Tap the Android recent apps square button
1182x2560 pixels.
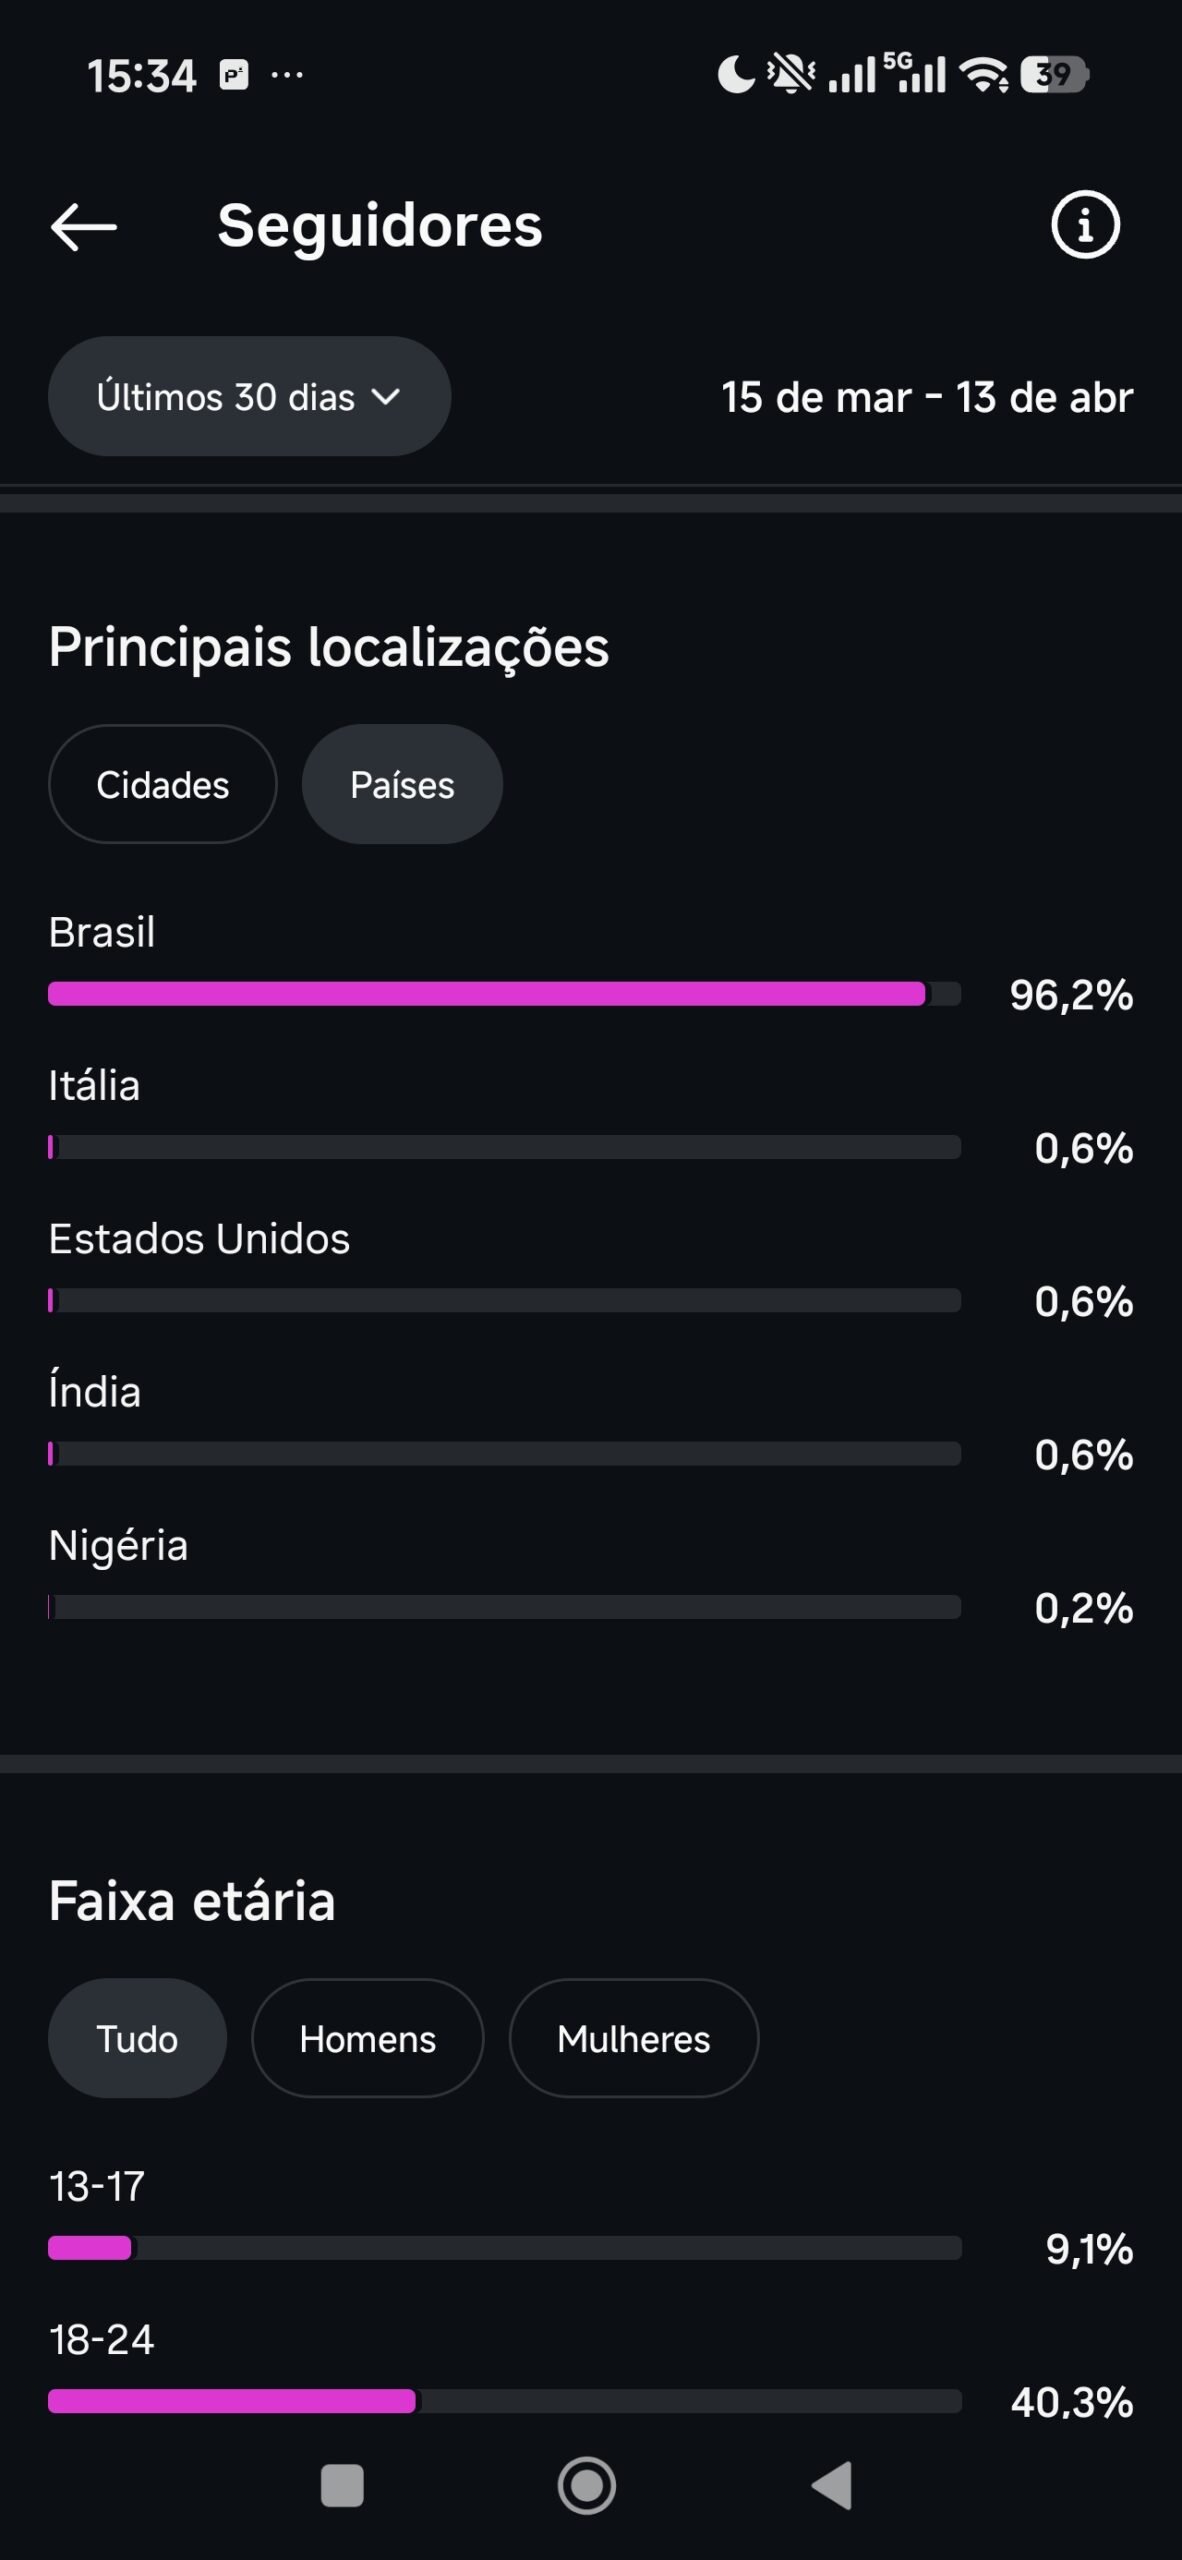341,2486
